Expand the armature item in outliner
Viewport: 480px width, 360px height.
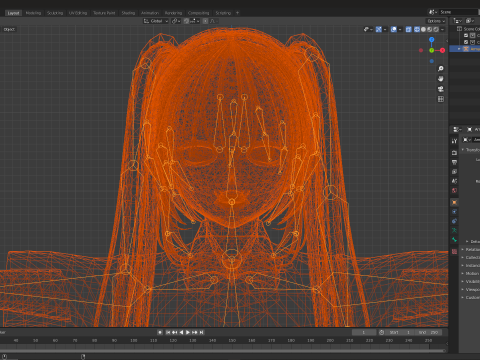point(459,49)
